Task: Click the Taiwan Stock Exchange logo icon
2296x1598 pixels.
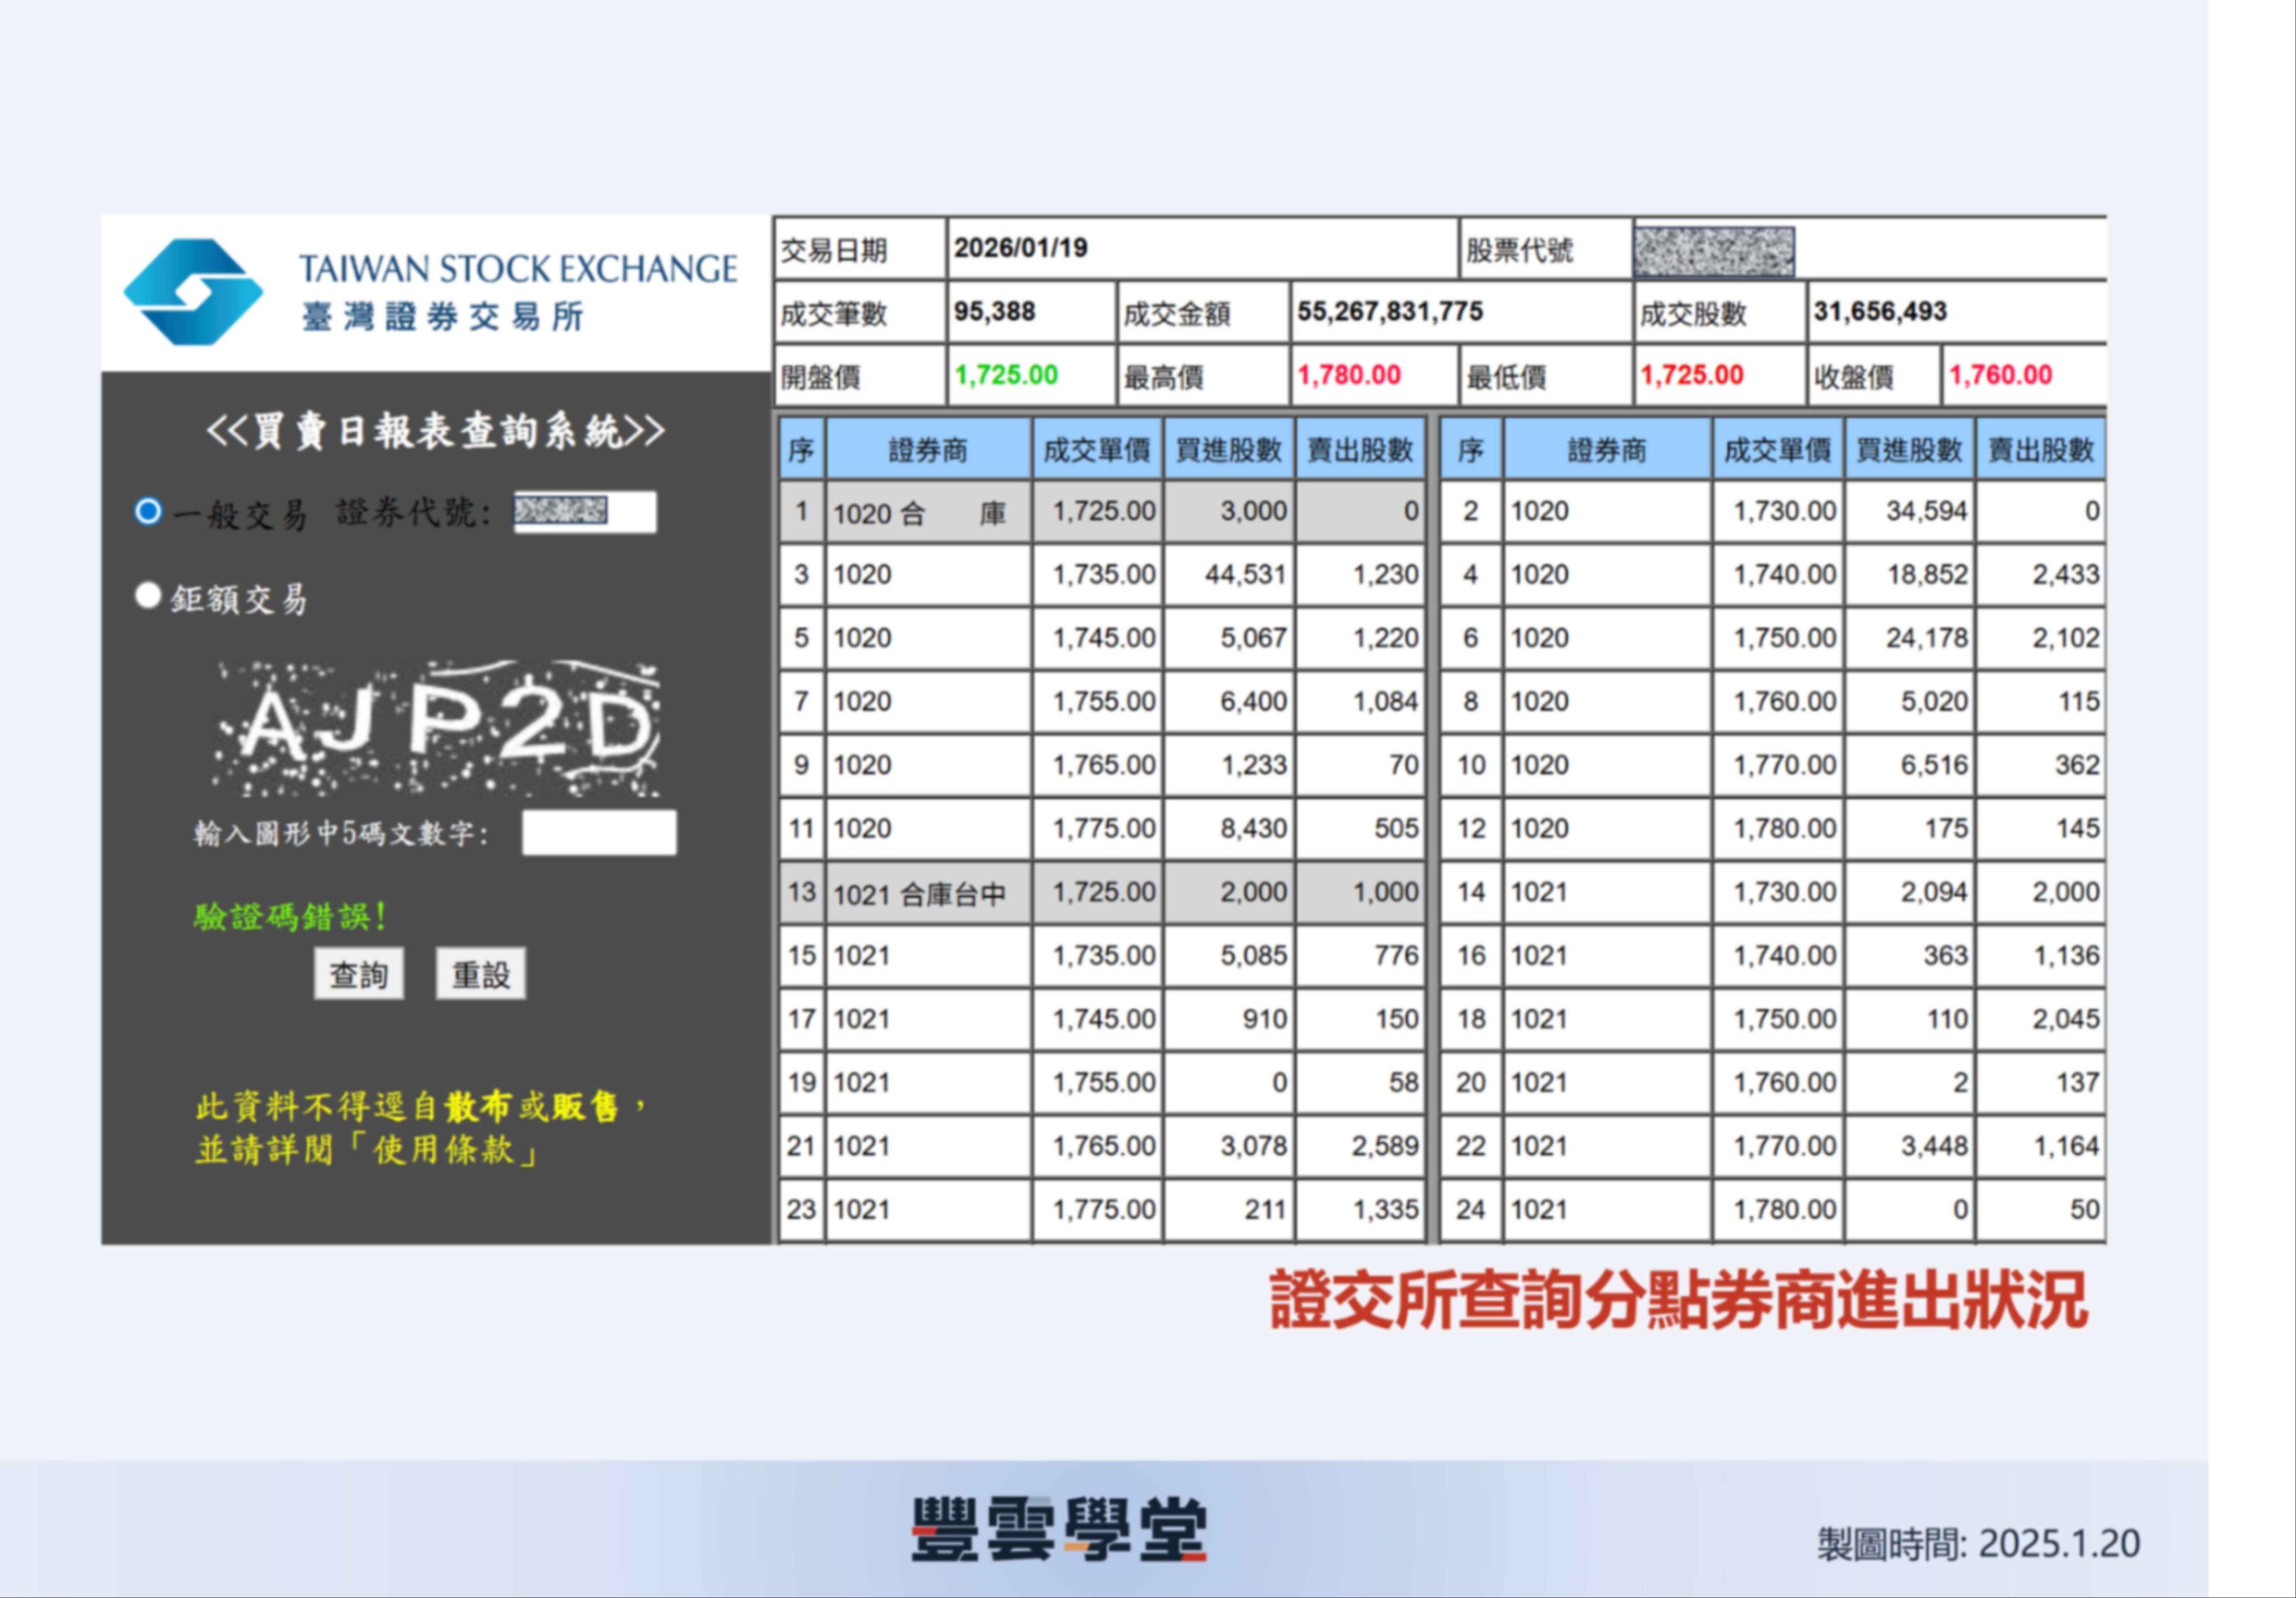Action: pyautogui.click(x=193, y=291)
